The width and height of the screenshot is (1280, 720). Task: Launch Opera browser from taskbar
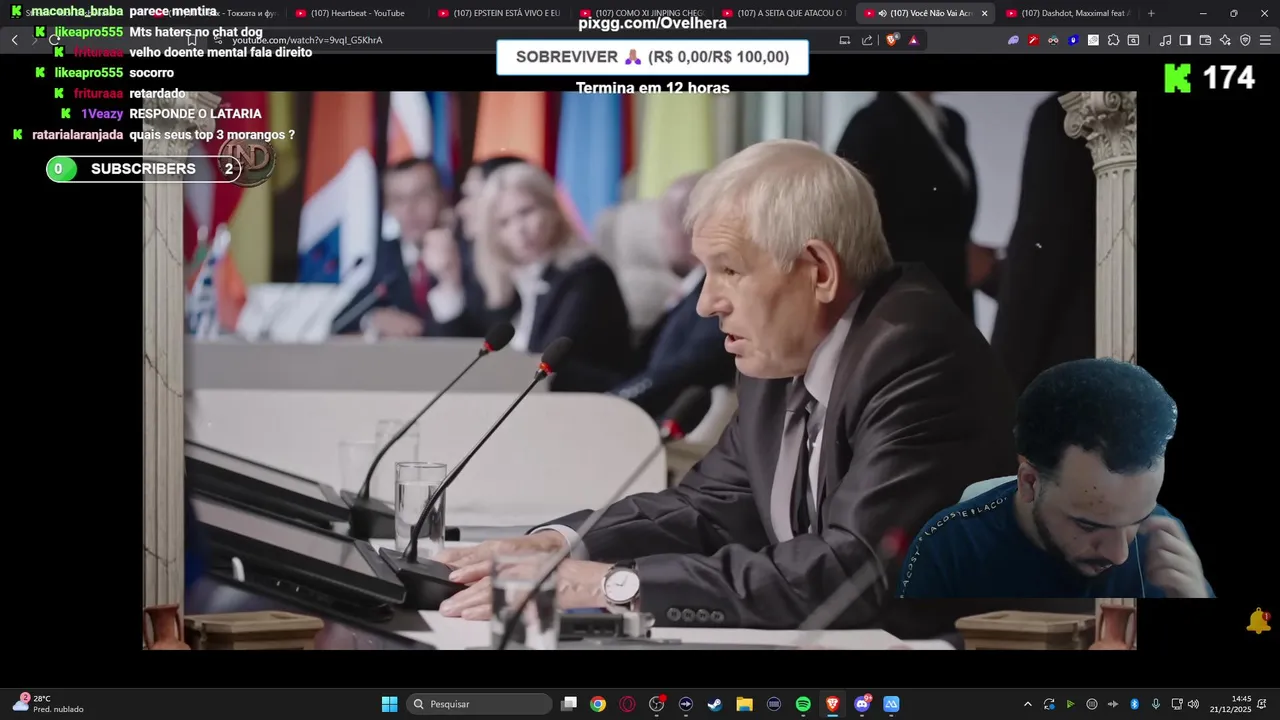pos(627,704)
